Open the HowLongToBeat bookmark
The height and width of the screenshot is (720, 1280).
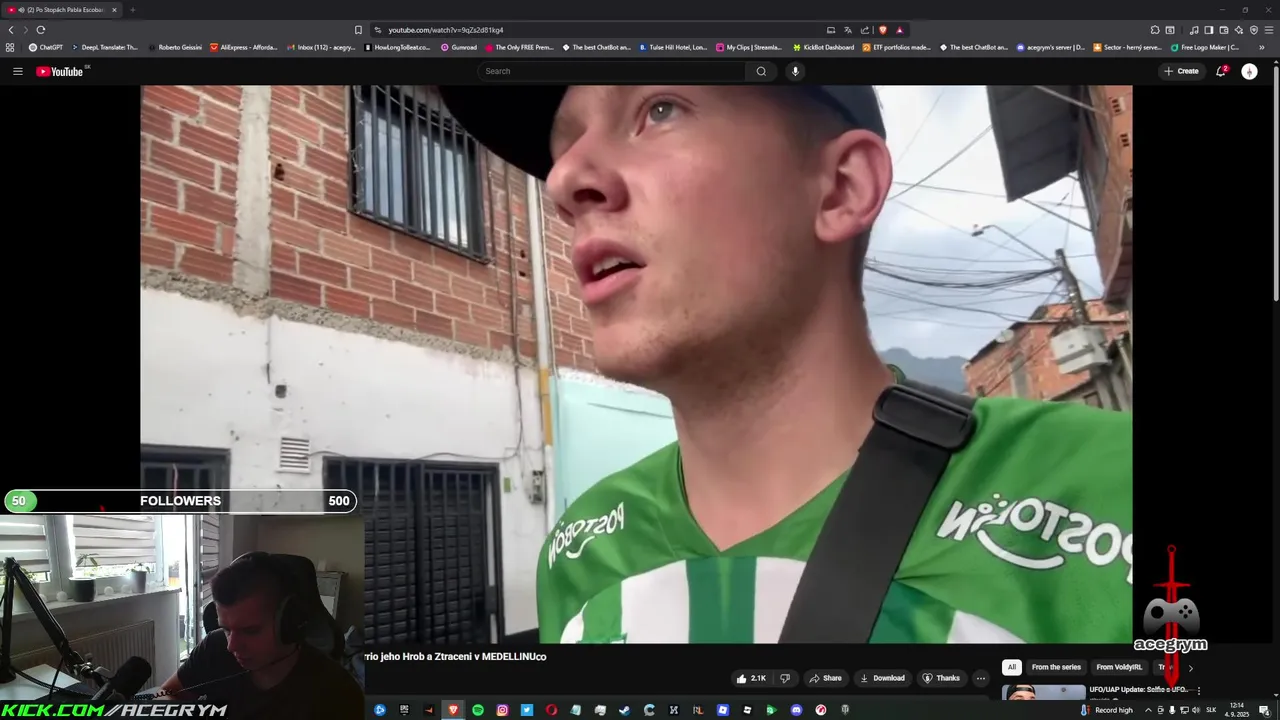(397, 47)
